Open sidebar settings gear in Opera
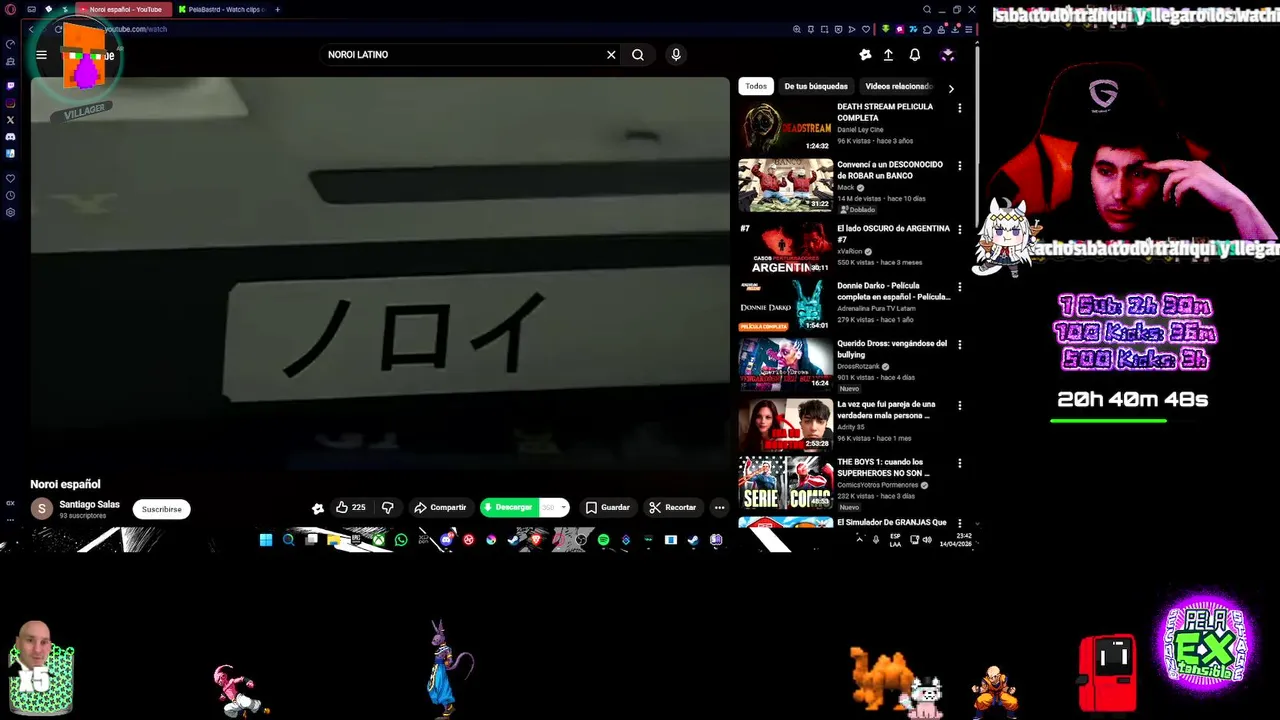Image resolution: width=1280 pixels, height=720 pixels. tap(11, 213)
